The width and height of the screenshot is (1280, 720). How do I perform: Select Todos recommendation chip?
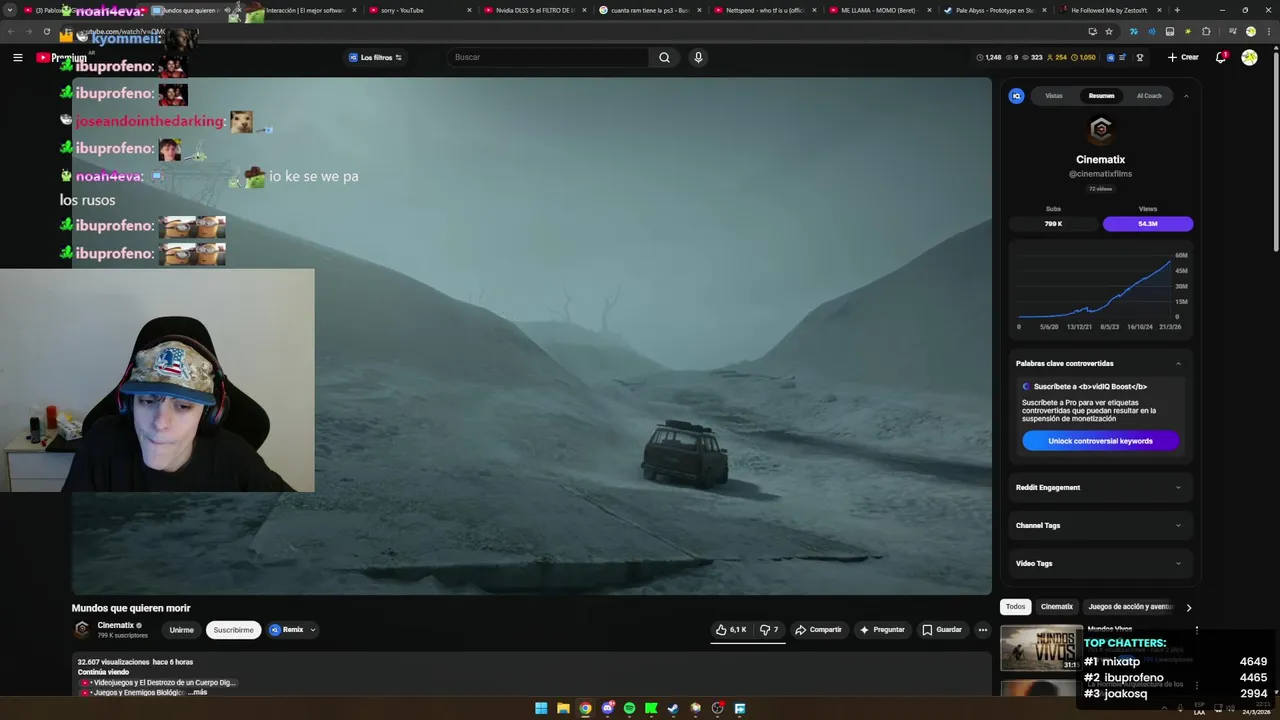[x=1015, y=607]
